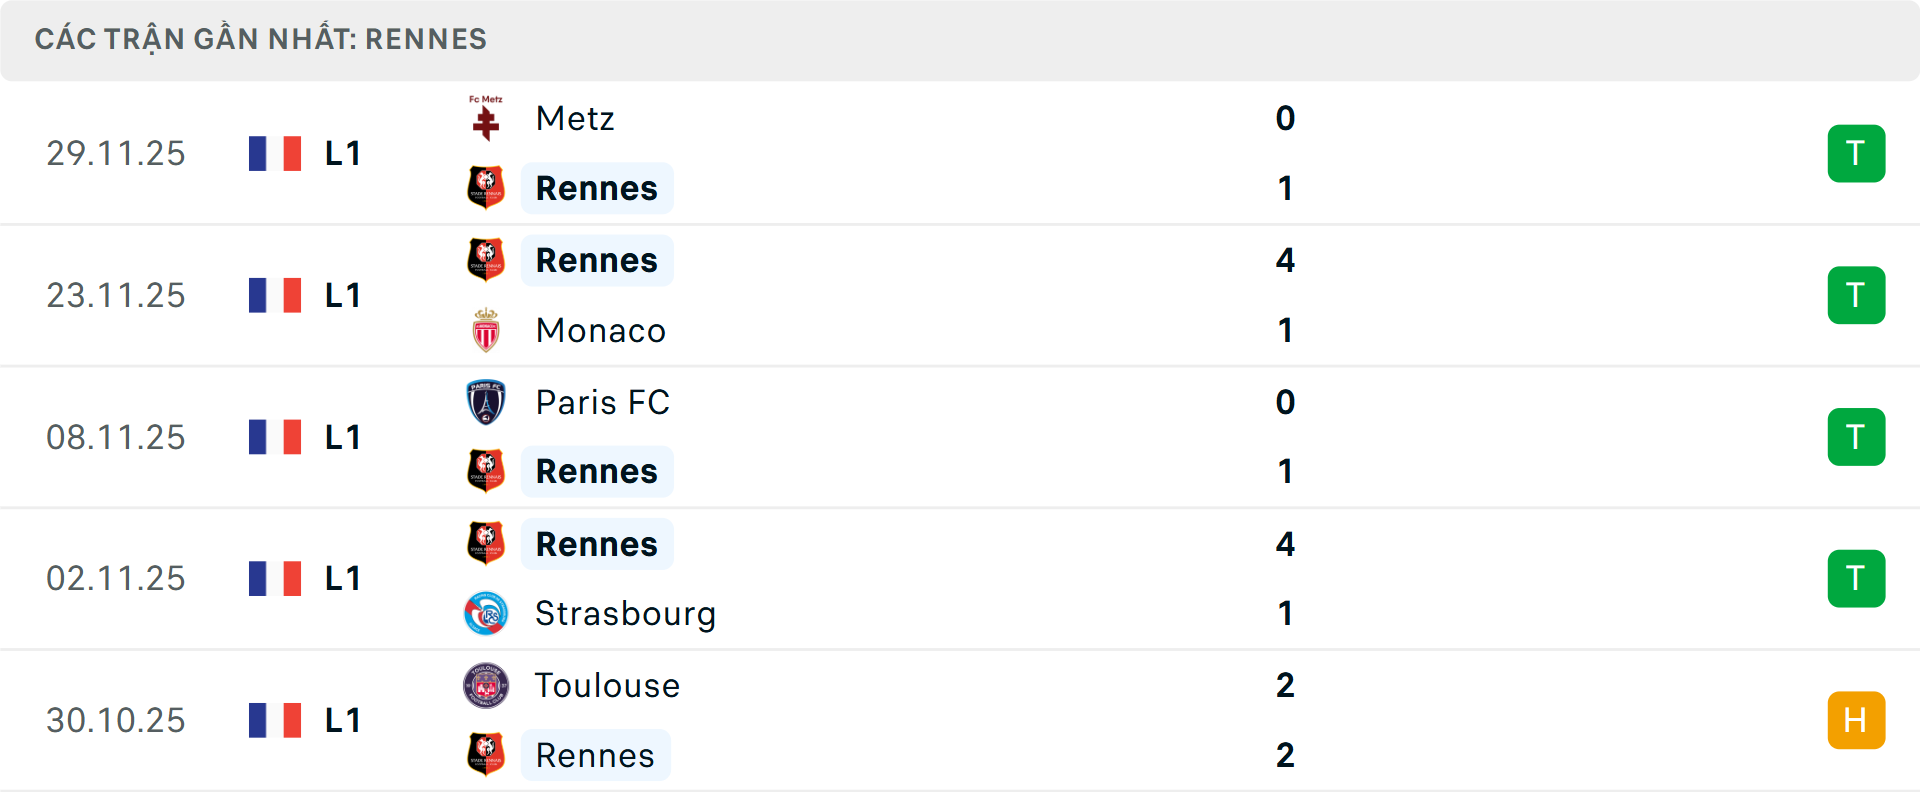Image resolution: width=1920 pixels, height=792 pixels.
Task: Select the score 4 in the Strasbourg match
Action: pyautogui.click(x=1285, y=545)
